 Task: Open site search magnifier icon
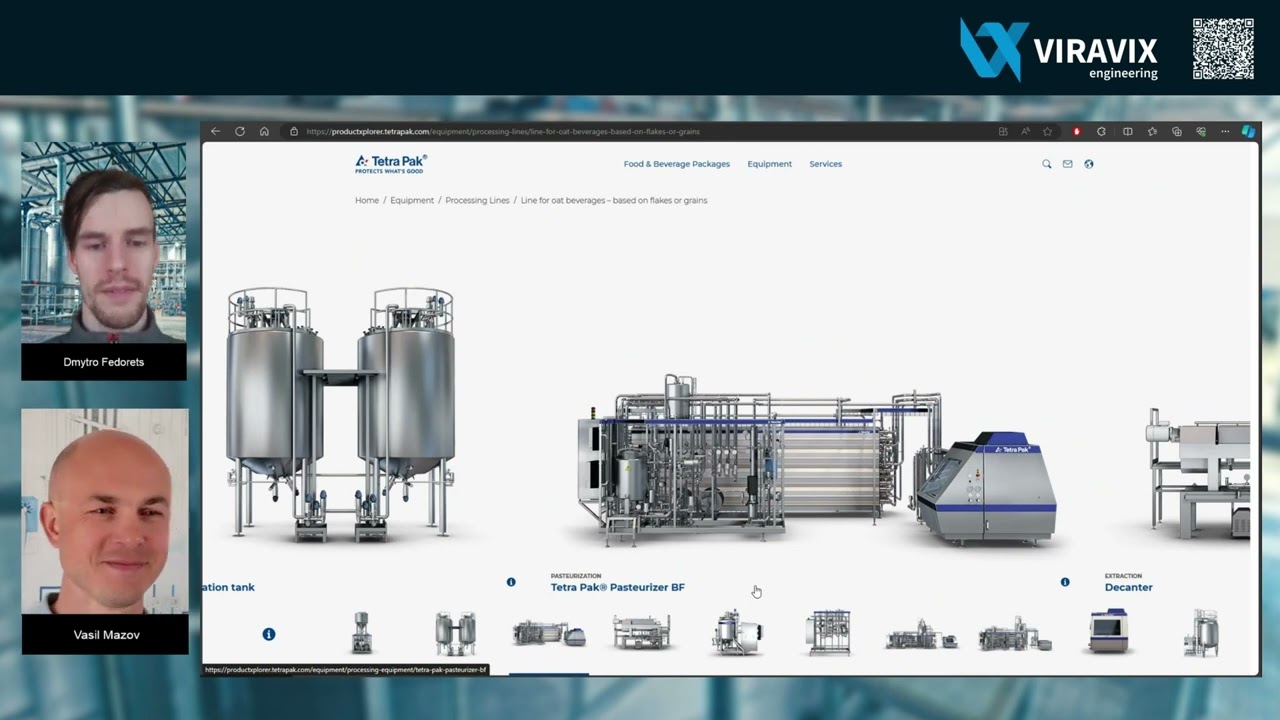coord(1047,164)
